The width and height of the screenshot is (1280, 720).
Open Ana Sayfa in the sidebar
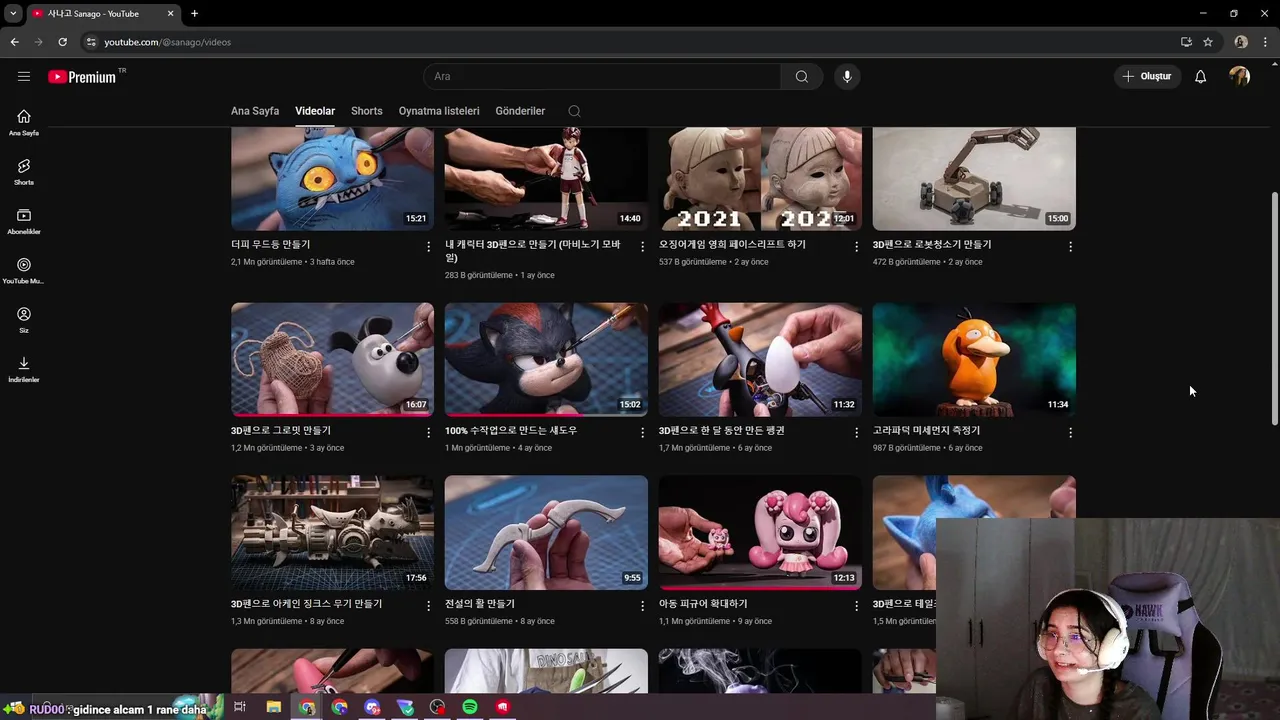[24, 122]
